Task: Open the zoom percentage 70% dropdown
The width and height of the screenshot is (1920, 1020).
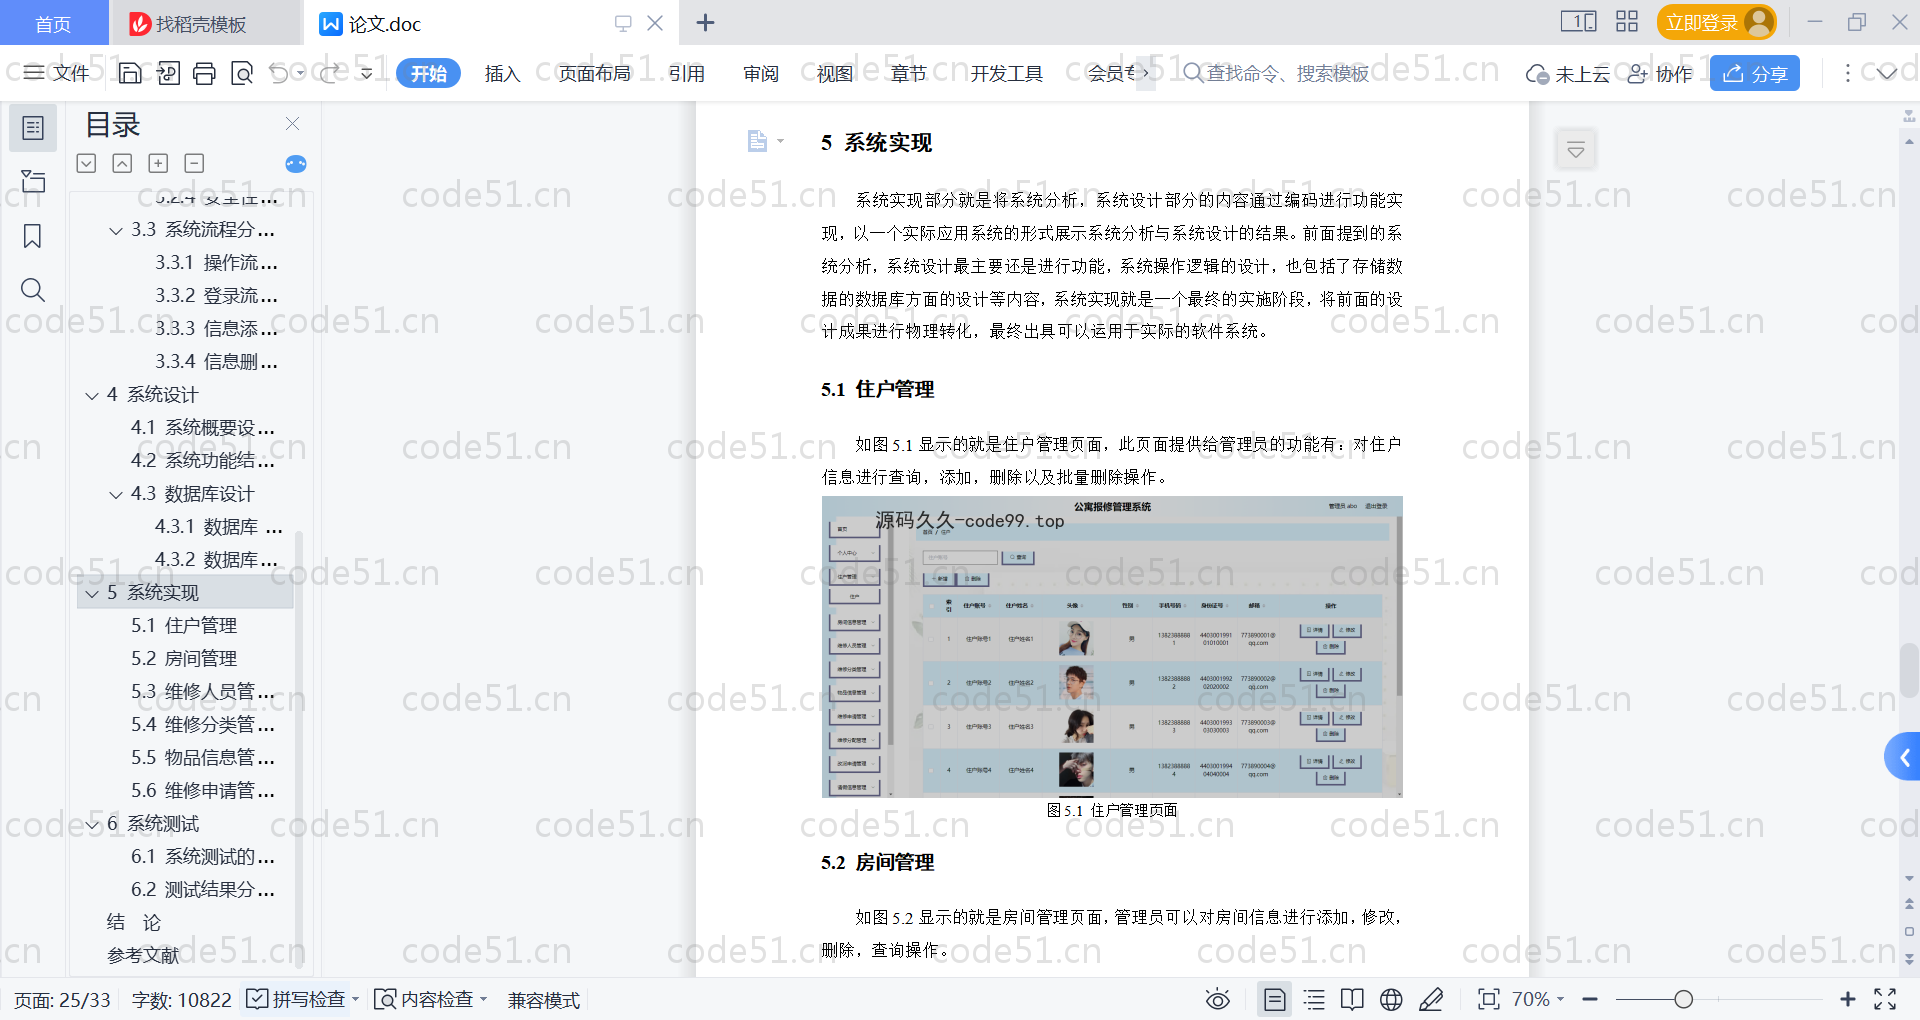Action: [1538, 999]
